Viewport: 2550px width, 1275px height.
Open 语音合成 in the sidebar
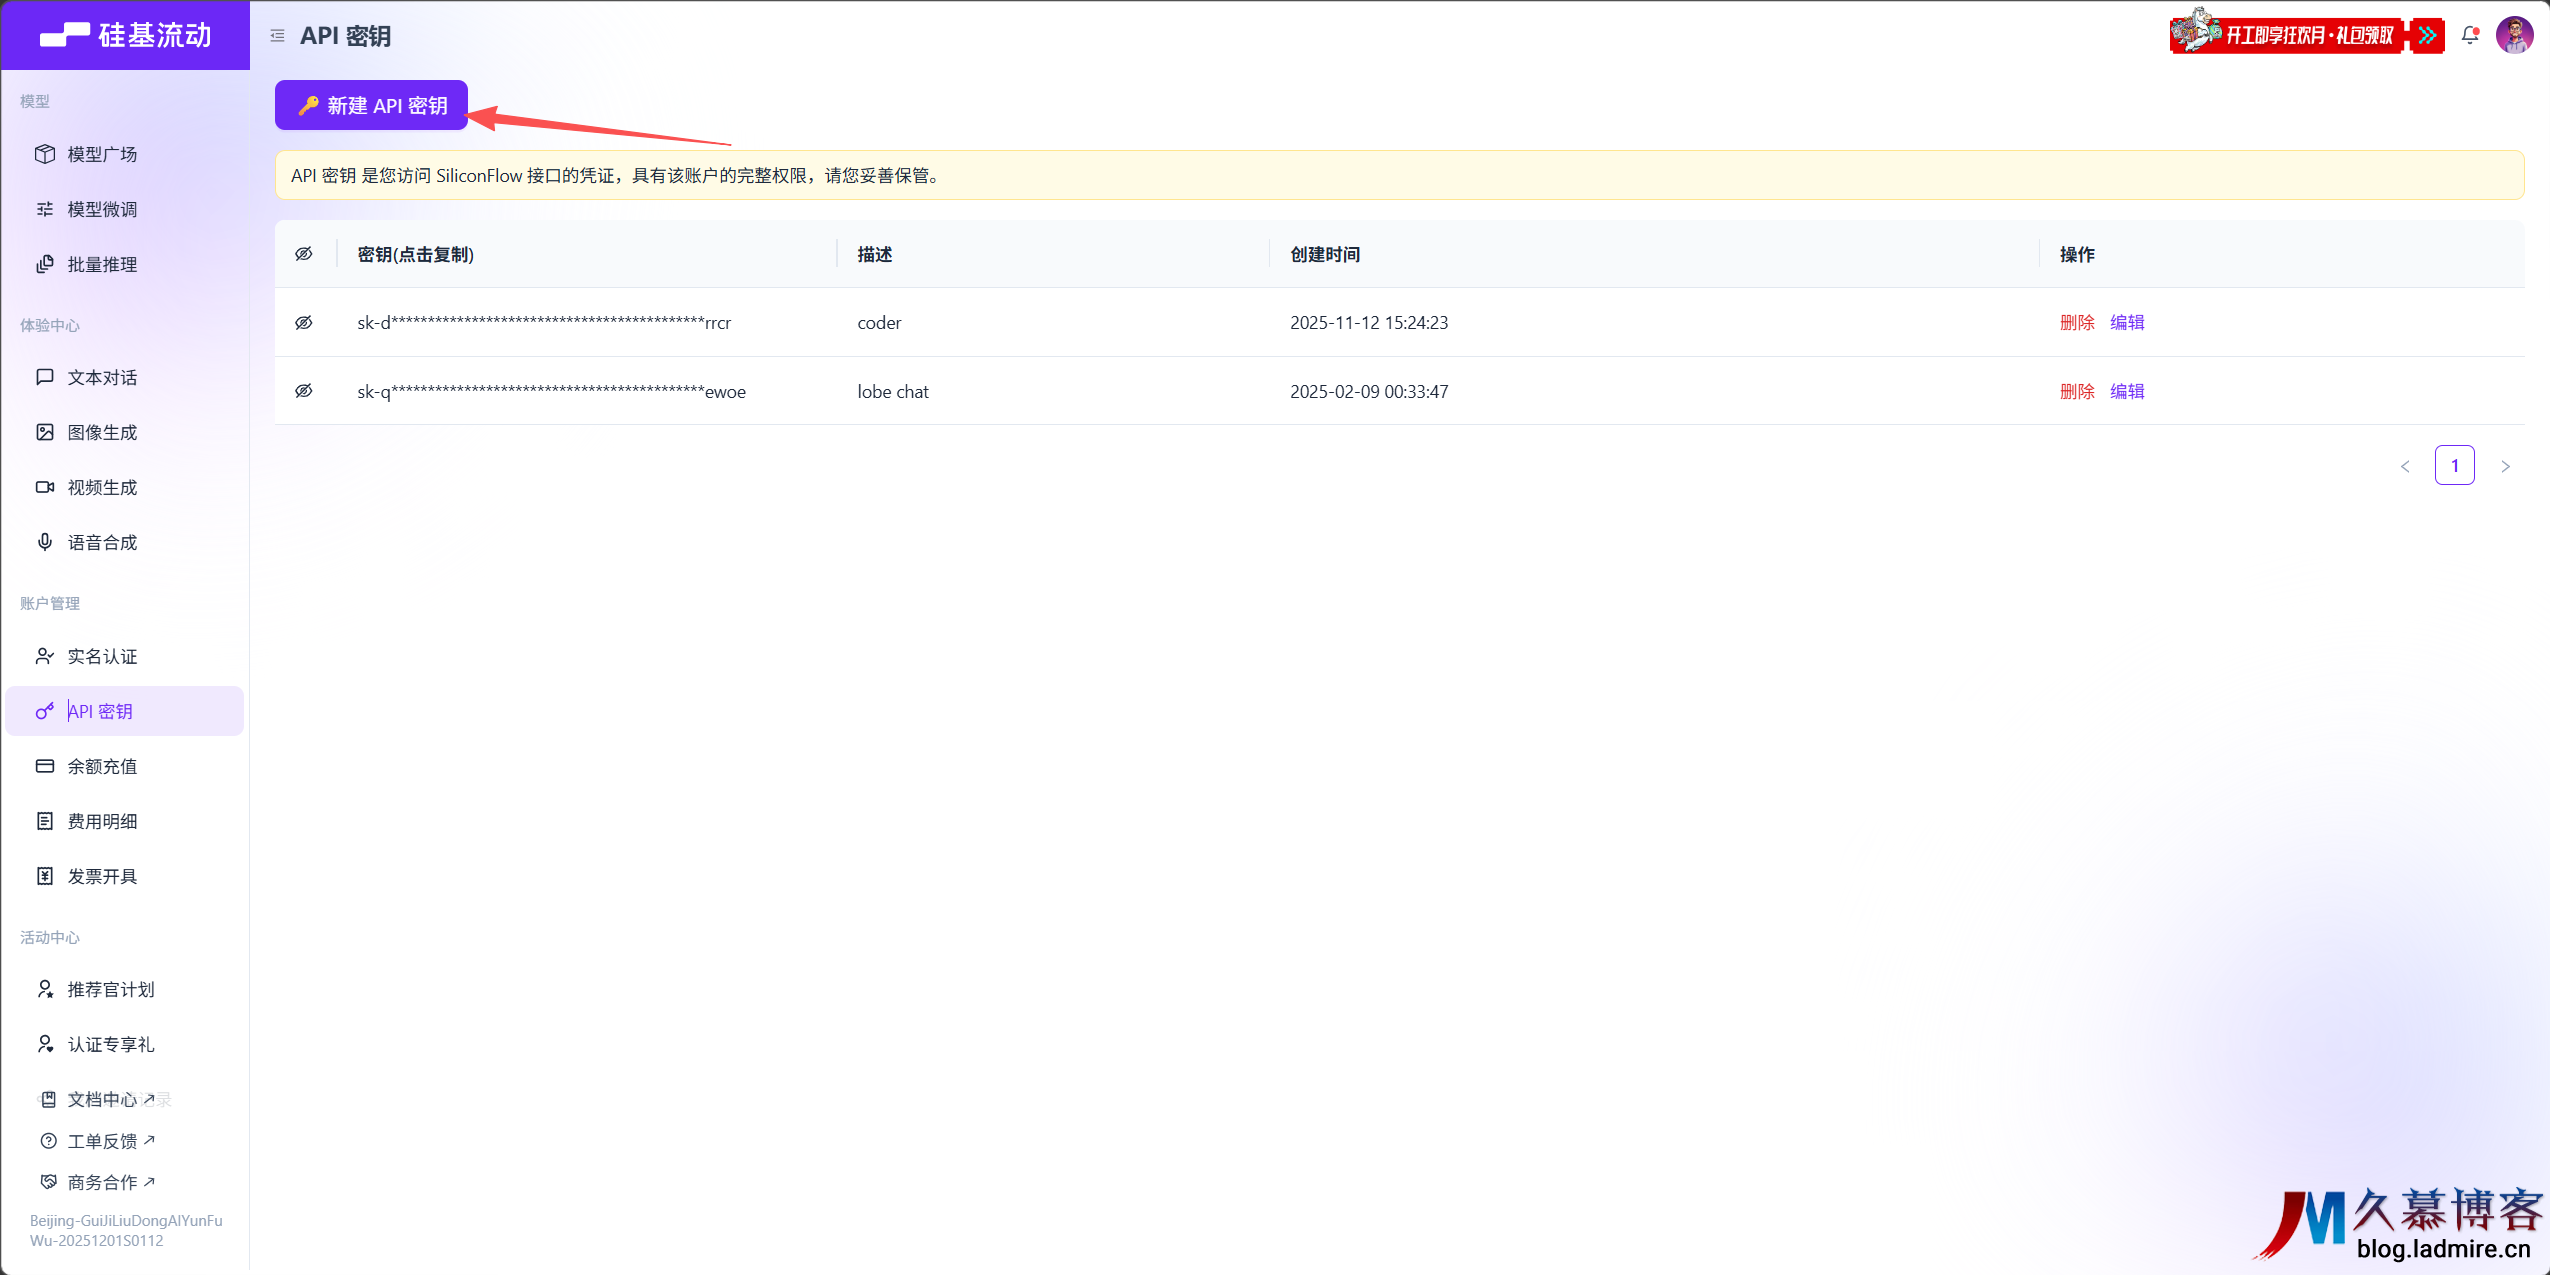(102, 542)
